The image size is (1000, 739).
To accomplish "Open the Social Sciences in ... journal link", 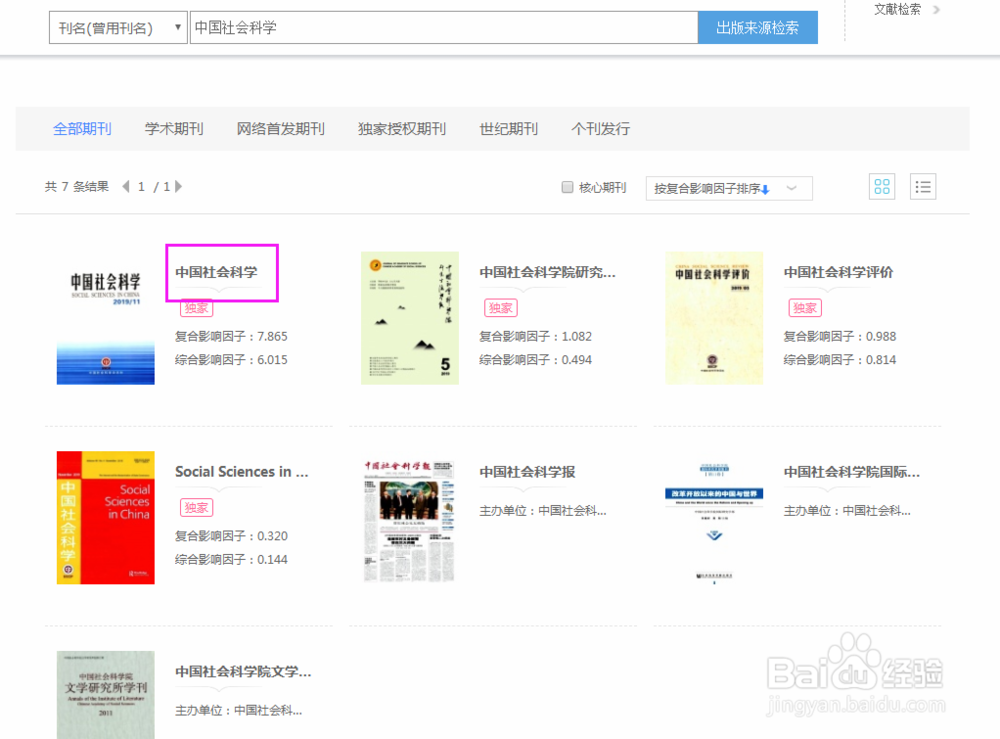I will [x=242, y=472].
